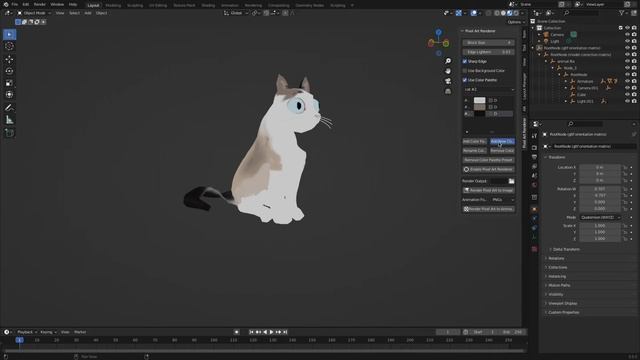This screenshot has height=360, width=640.
Task: Open the Render menu
Action: [x=40, y=4]
